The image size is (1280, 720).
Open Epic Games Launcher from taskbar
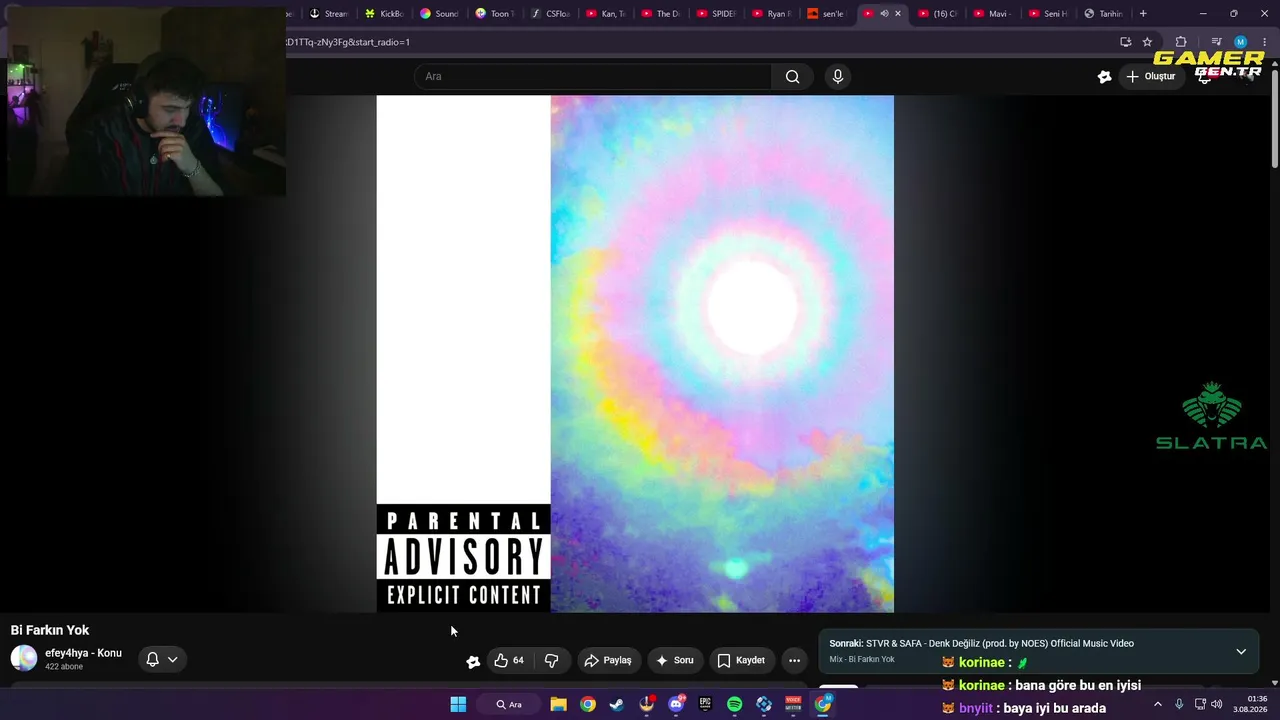tap(705, 704)
